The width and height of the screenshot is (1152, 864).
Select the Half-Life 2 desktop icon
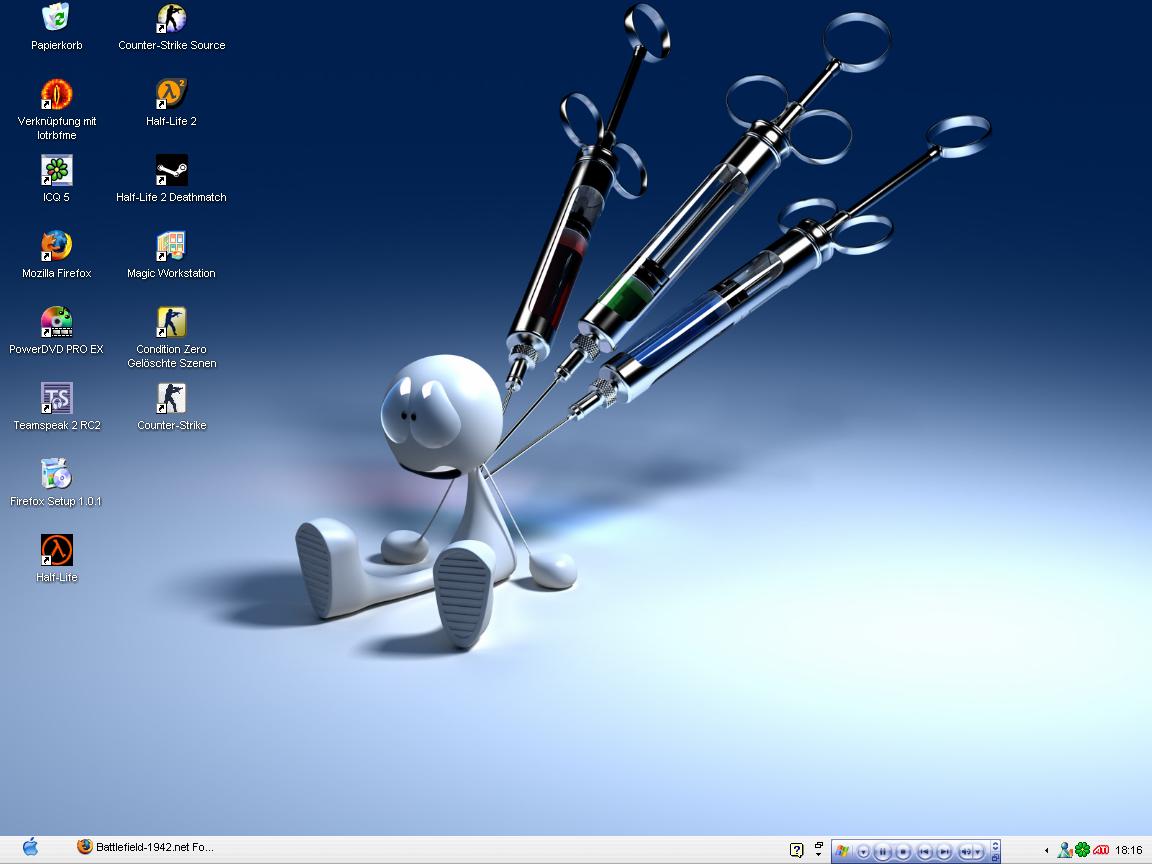point(171,95)
